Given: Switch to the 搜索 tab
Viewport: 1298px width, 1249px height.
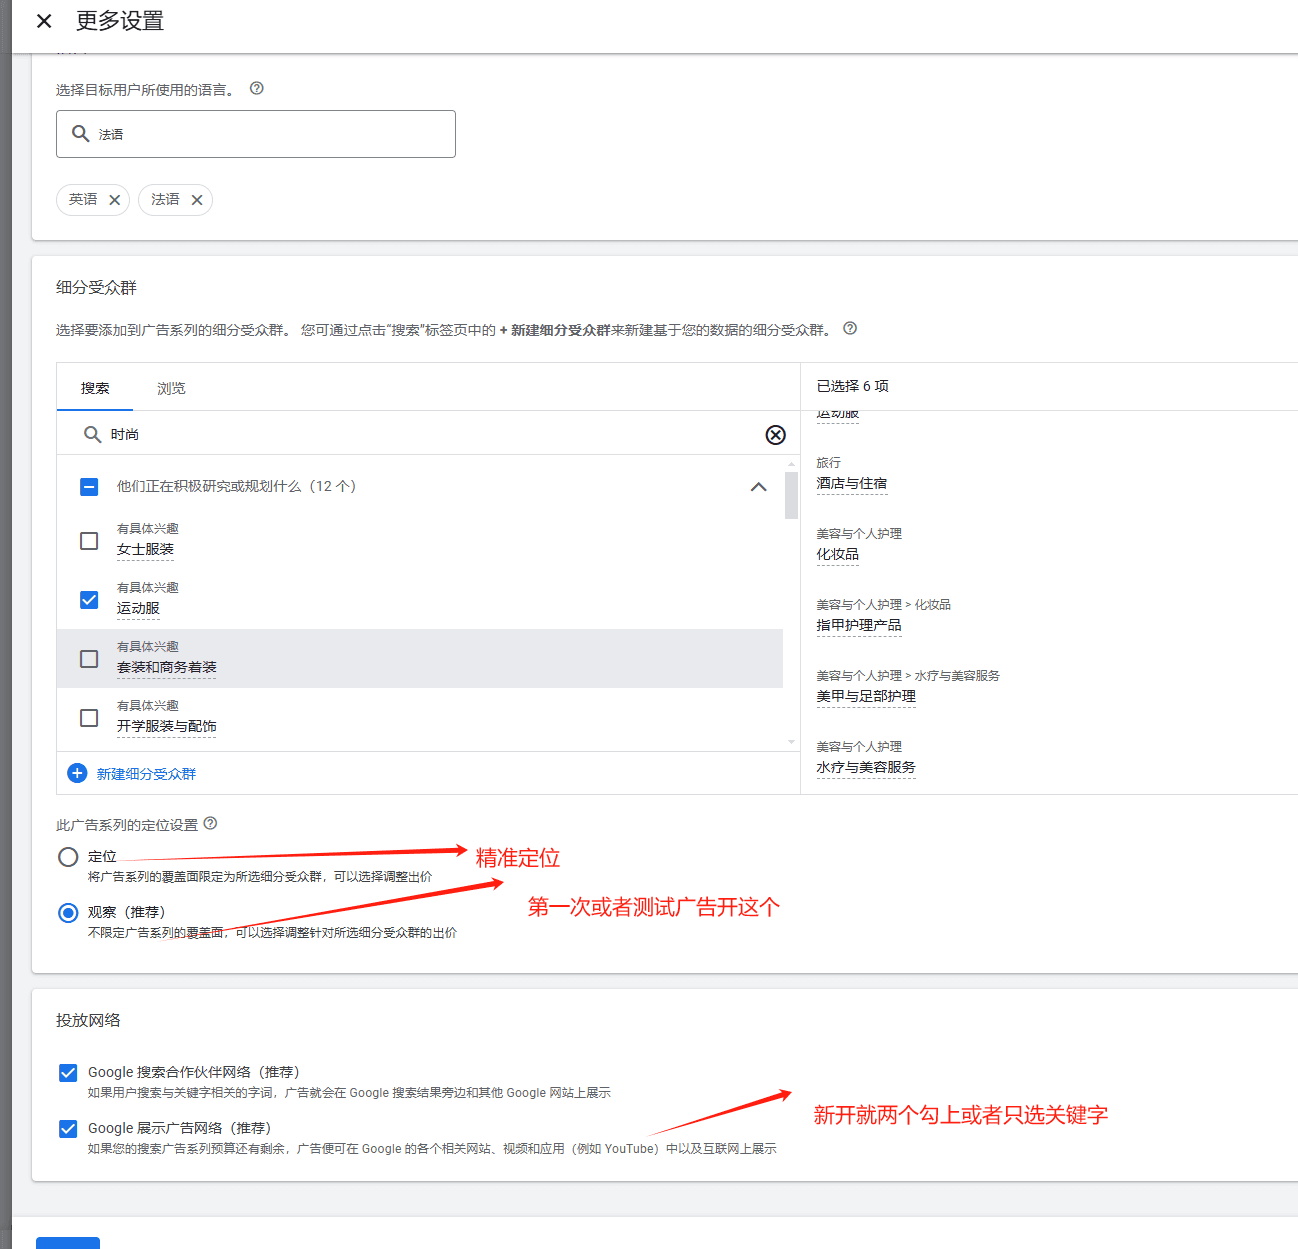Looking at the screenshot, I should [95, 388].
